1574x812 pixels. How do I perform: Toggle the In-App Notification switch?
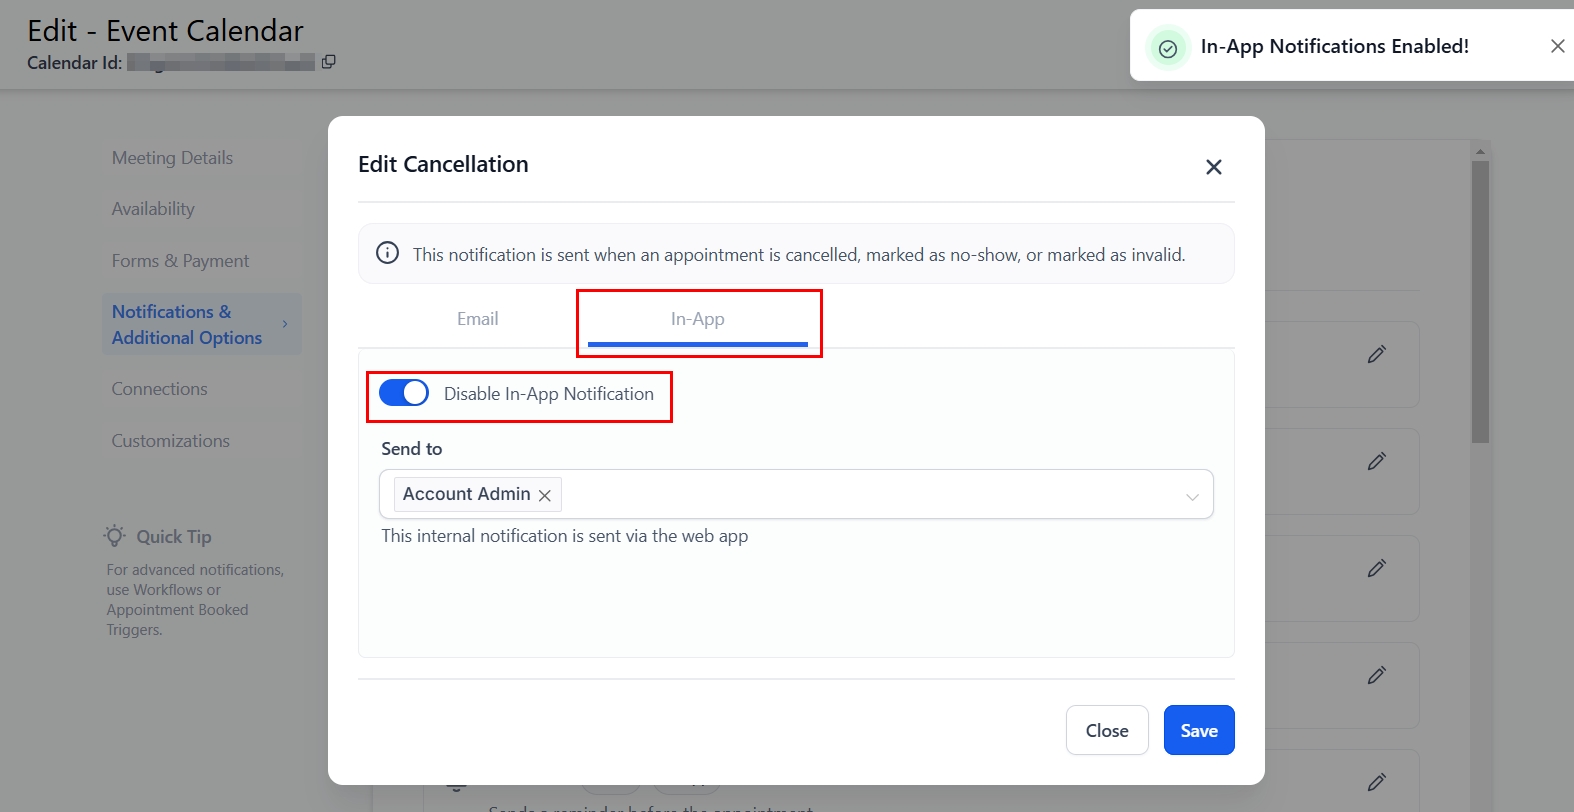click(x=404, y=393)
